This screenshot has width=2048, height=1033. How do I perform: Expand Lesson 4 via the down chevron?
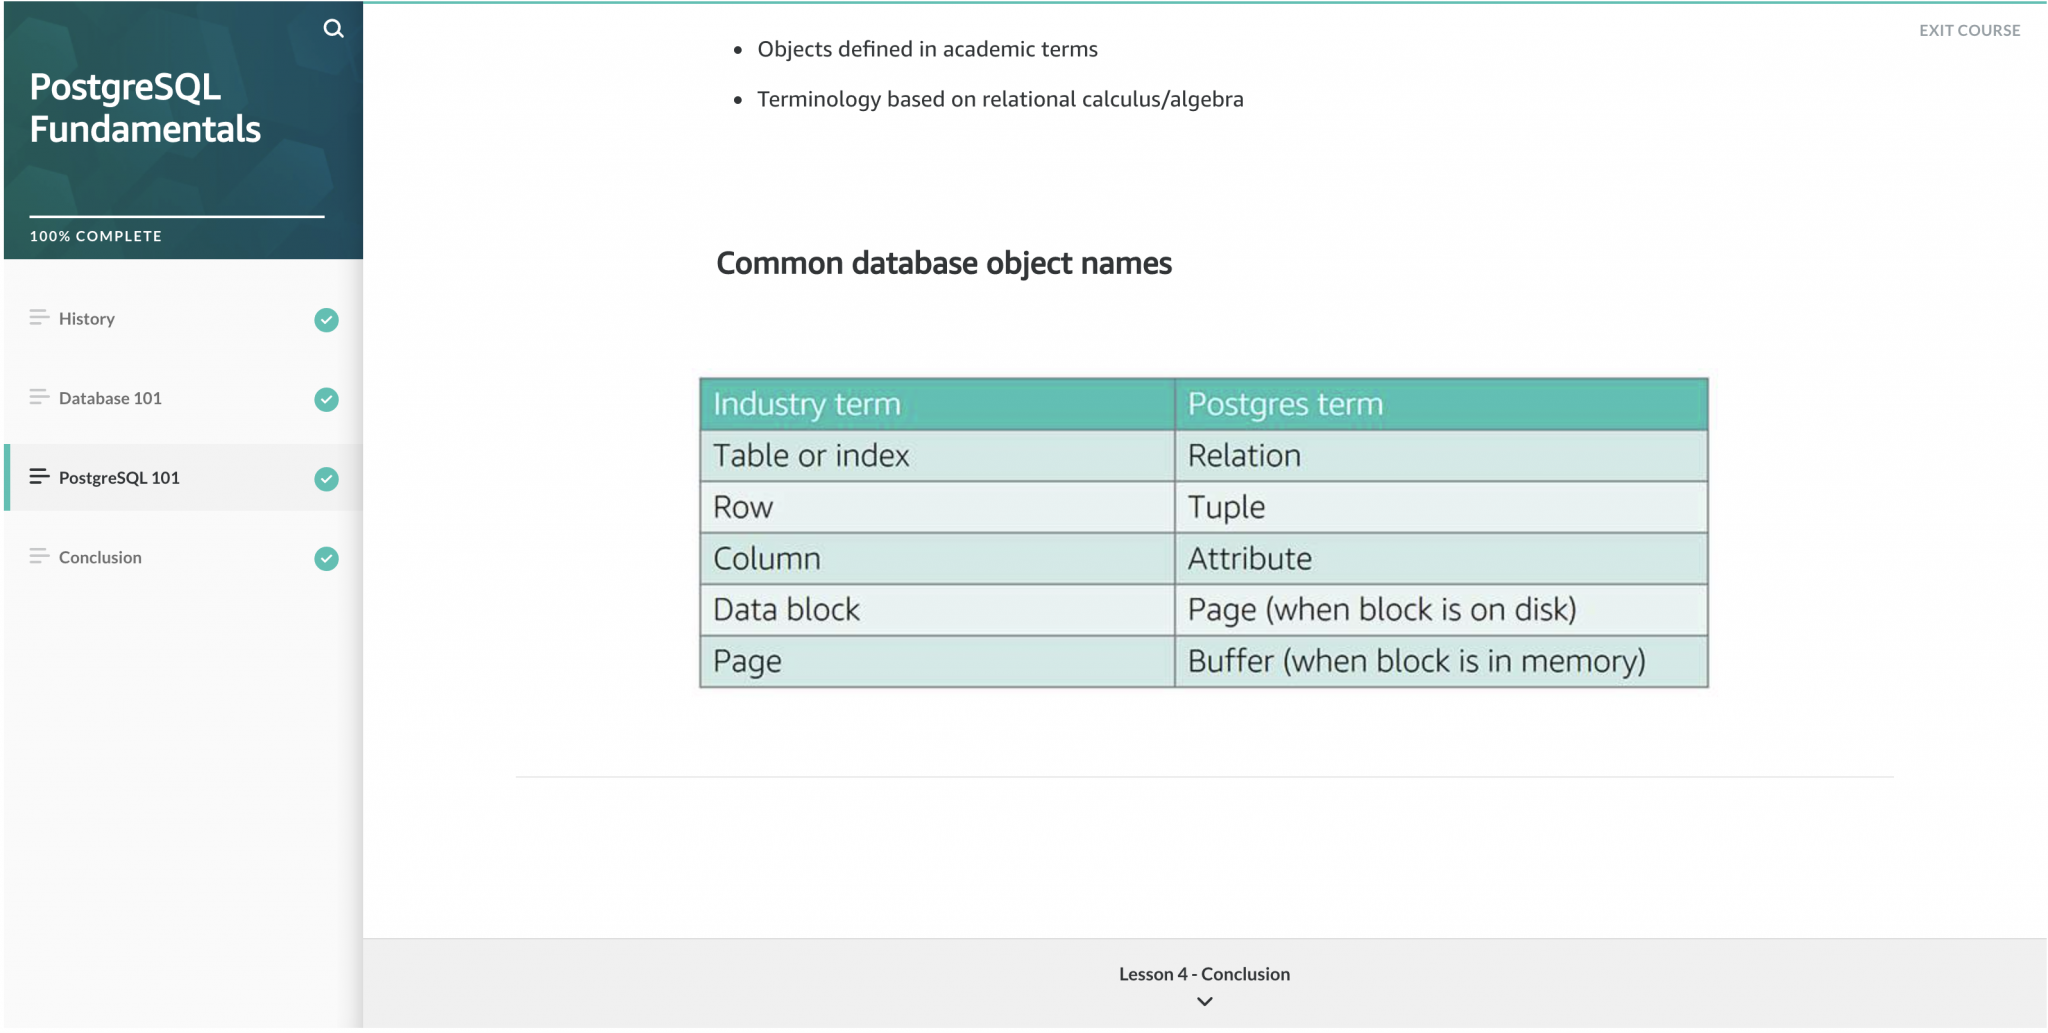coord(1204,1001)
